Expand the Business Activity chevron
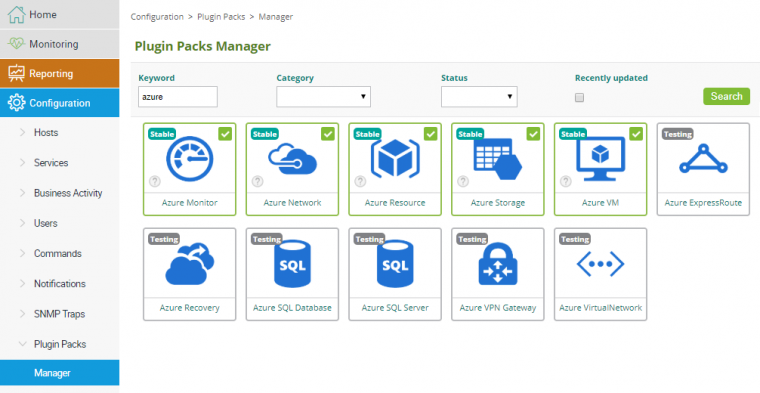 22,193
